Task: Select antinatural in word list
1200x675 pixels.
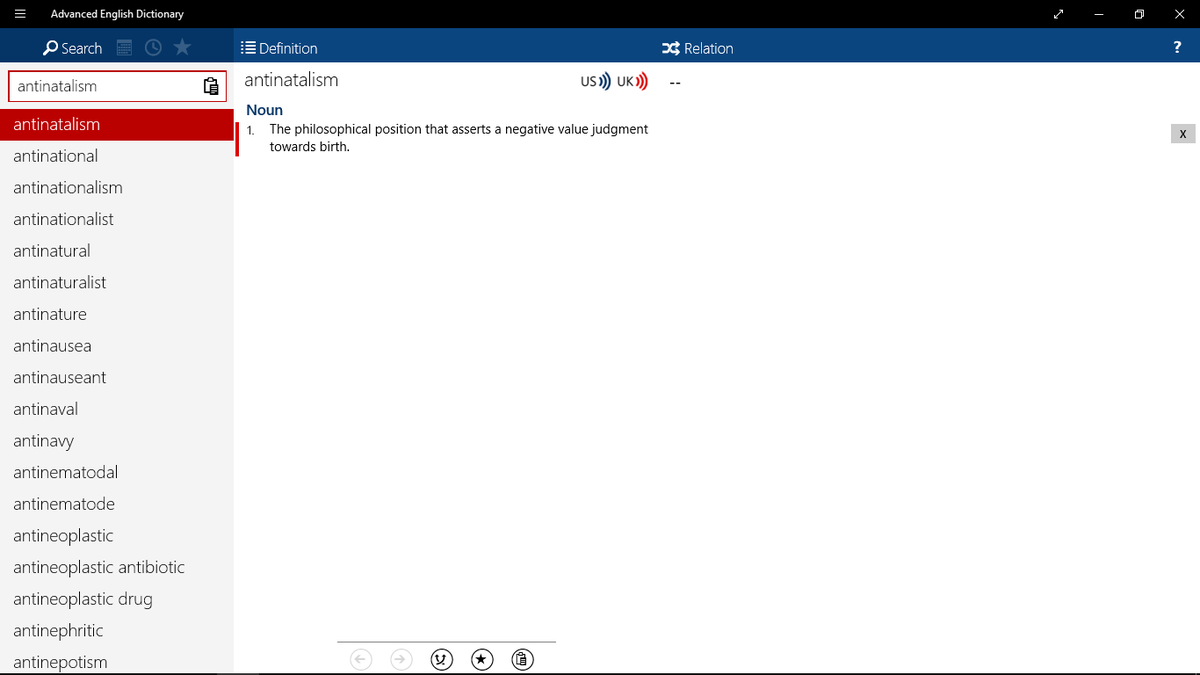Action: pos(116,251)
